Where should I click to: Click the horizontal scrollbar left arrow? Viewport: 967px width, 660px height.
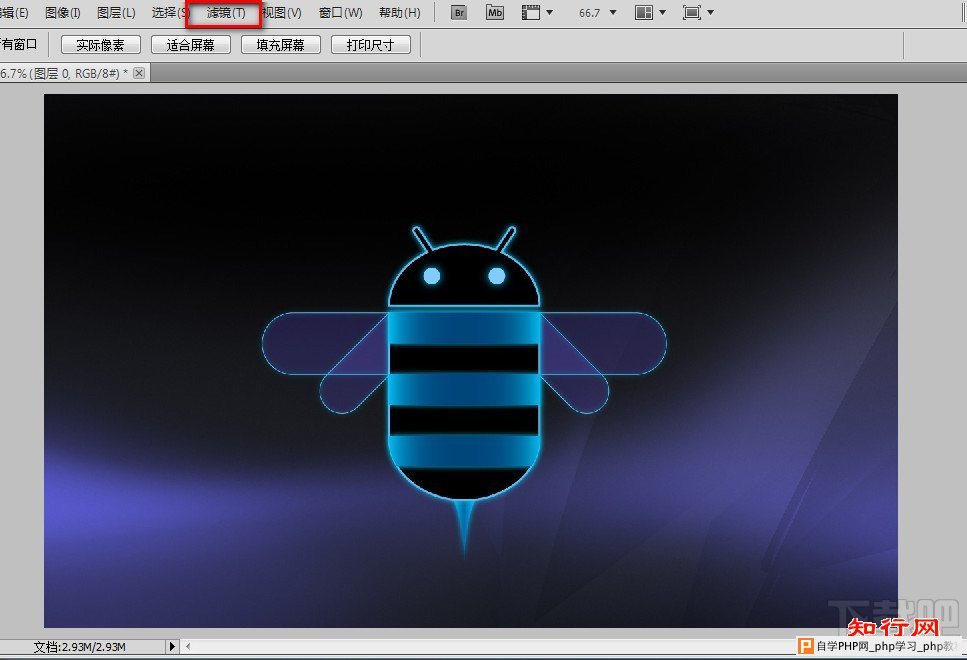(188, 646)
